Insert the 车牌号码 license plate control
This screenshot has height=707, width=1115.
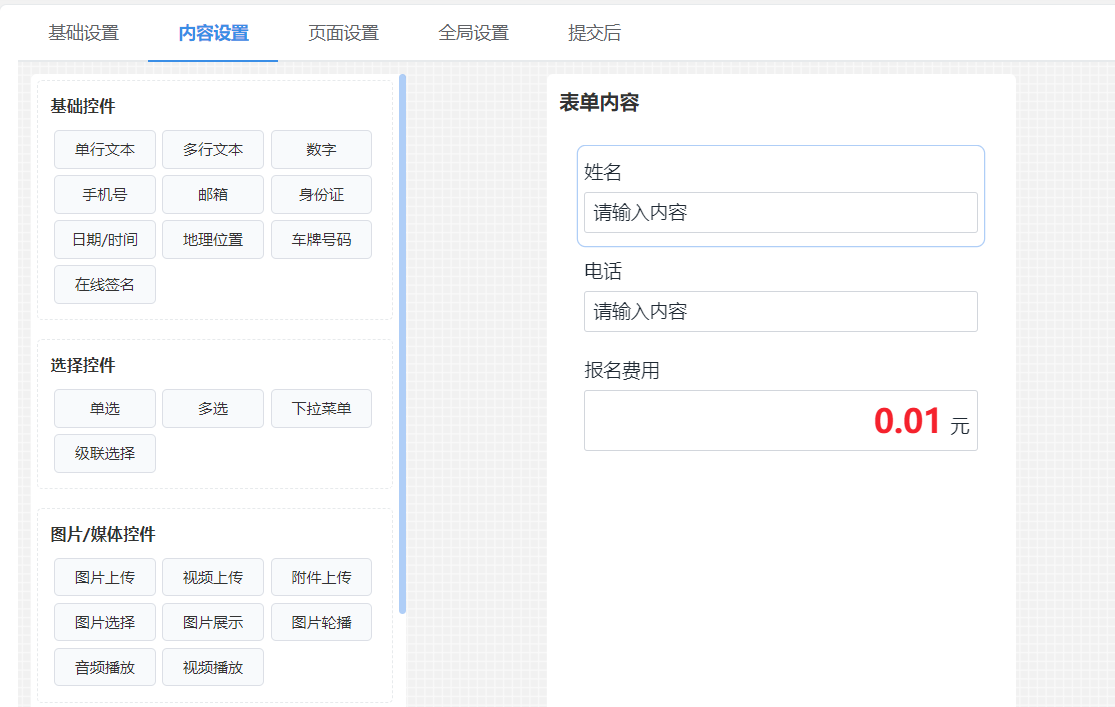(321, 239)
